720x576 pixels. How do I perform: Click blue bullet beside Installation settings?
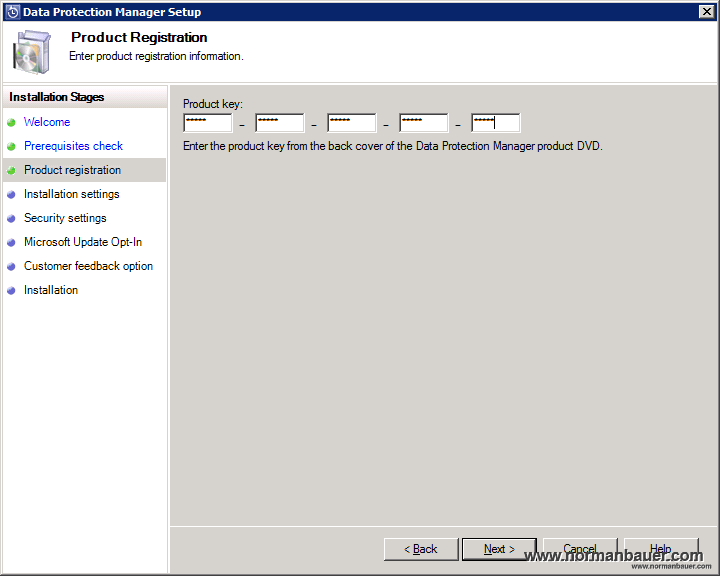point(11,194)
